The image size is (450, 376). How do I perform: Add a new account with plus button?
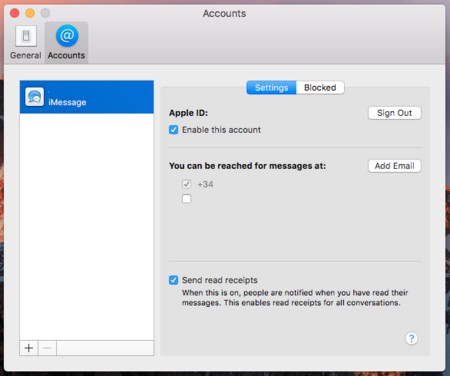pos(29,348)
